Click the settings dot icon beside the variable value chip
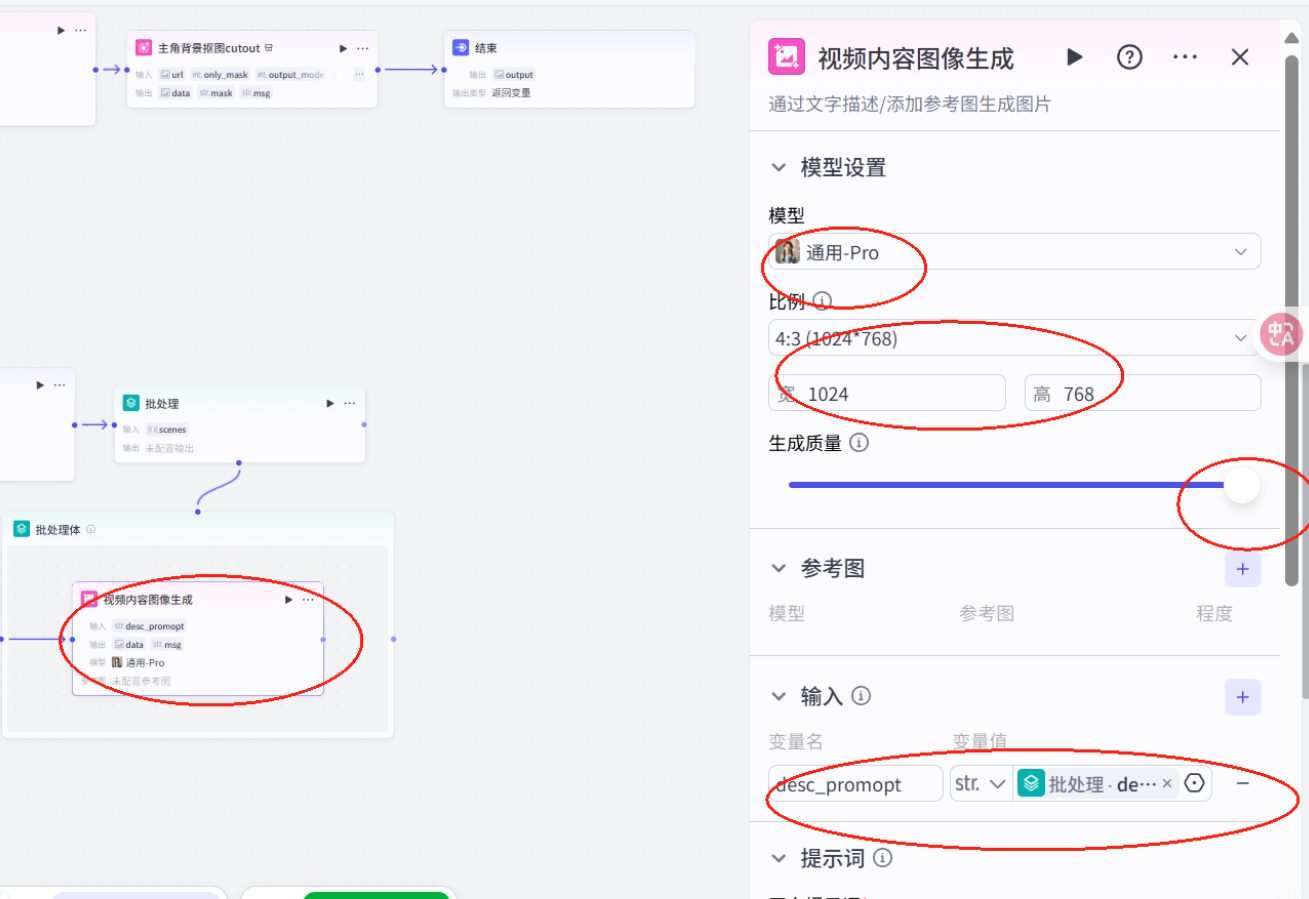 (1194, 784)
